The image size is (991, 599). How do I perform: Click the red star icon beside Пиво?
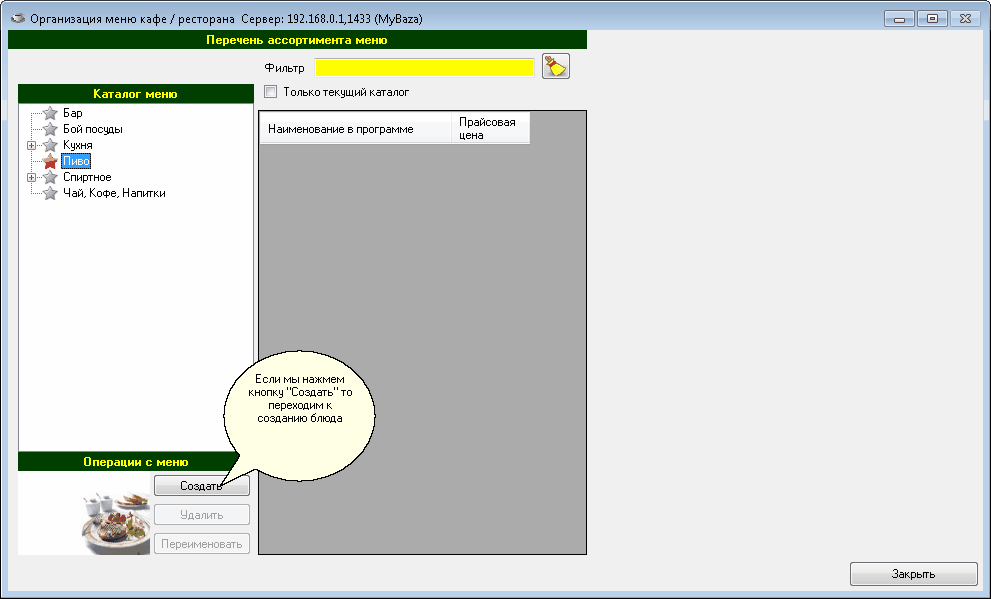point(50,161)
